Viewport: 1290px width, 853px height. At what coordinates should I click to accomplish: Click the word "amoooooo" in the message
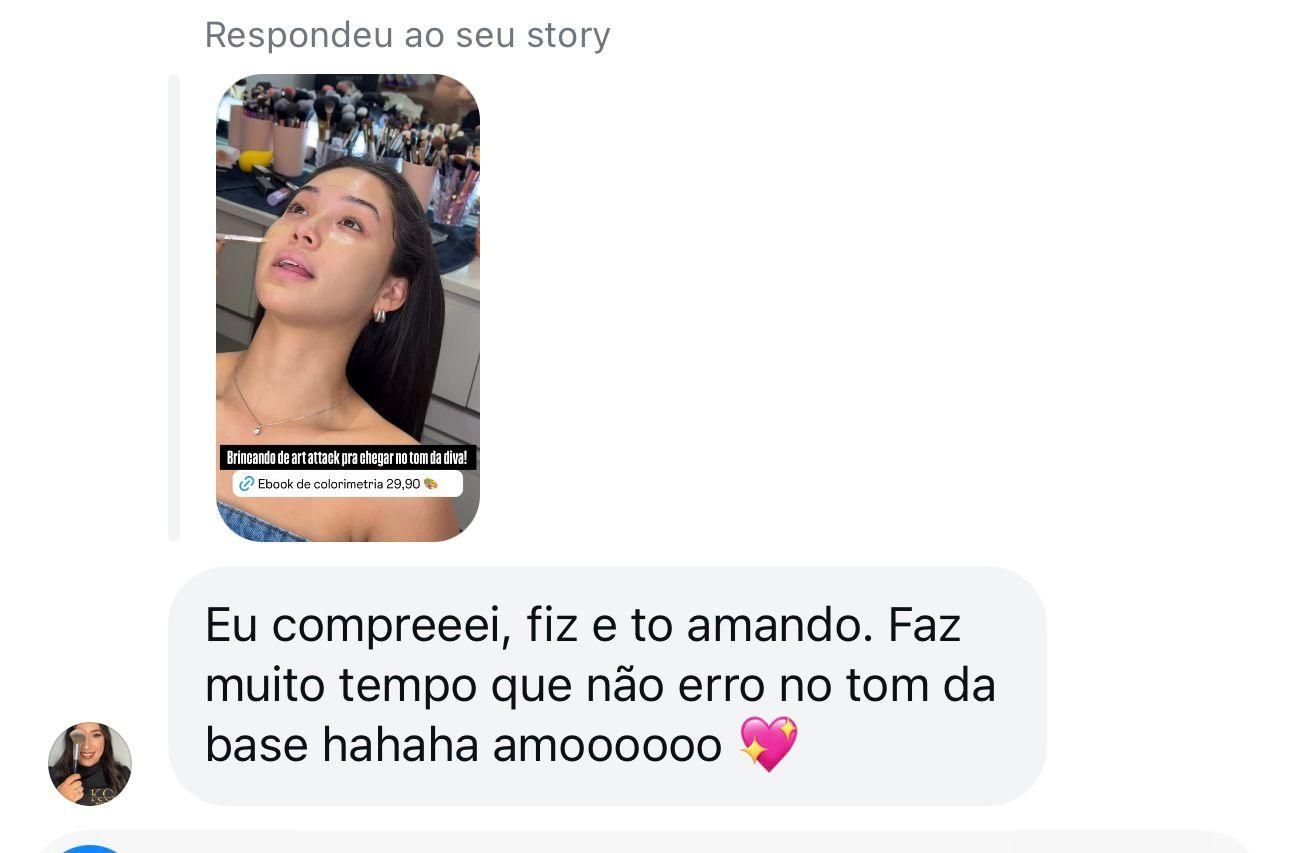(x=607, y=745)
